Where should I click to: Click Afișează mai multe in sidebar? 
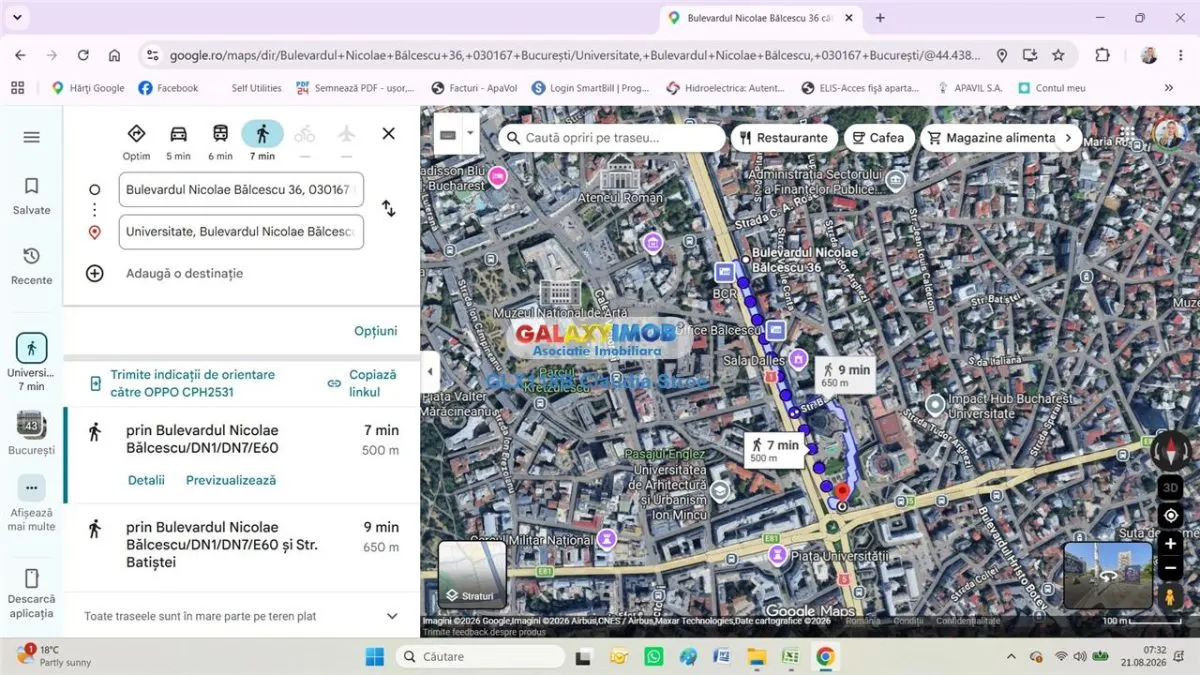(x=31, y=502)
